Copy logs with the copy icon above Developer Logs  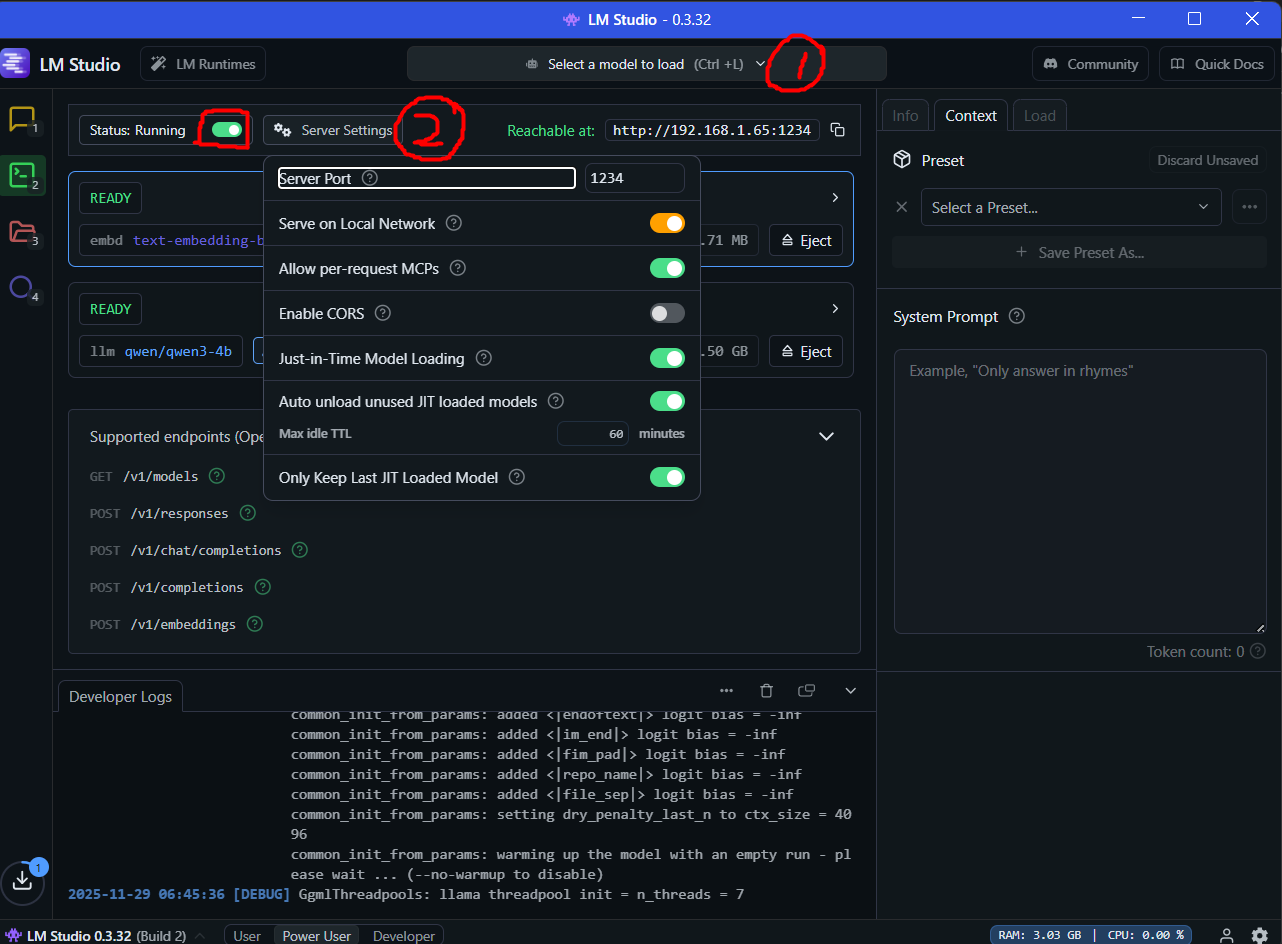(807, 690)
